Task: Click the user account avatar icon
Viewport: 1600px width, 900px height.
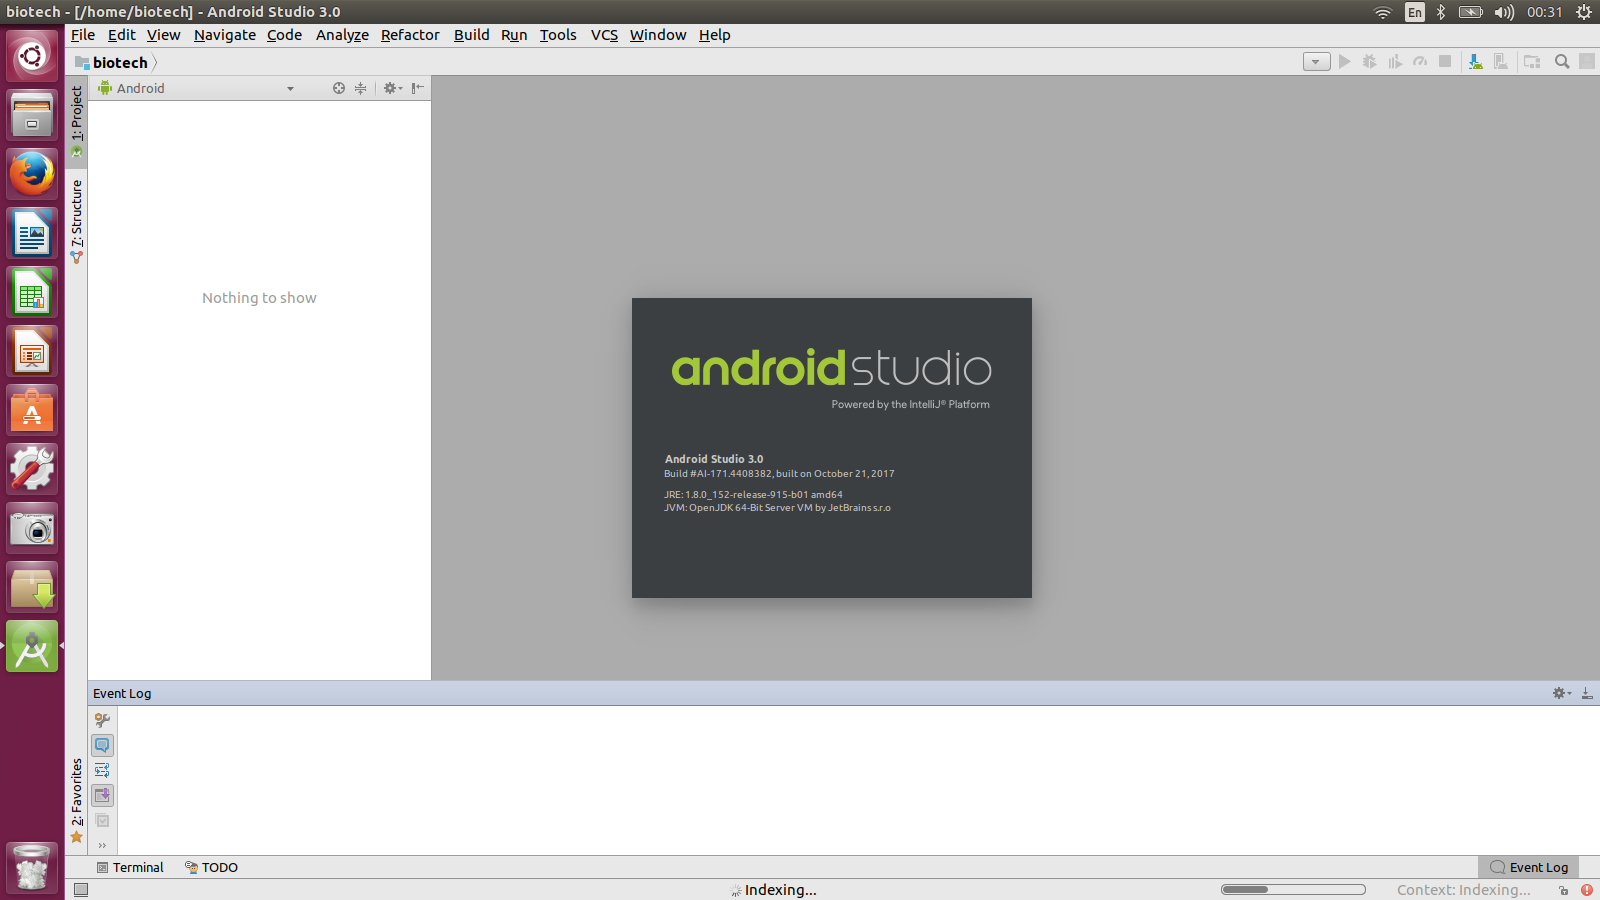Action: coord(1587,62)
